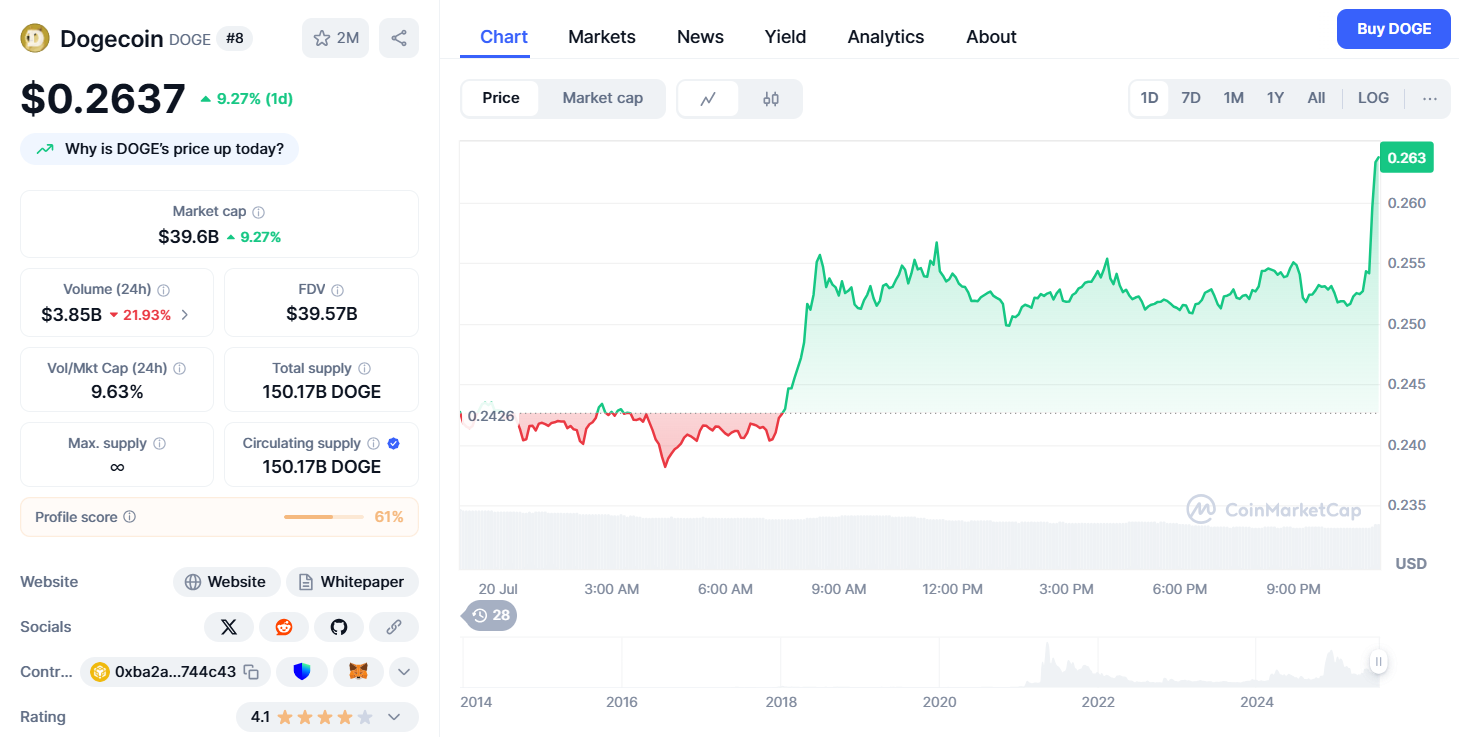Expand Volume (24h) details arrow
The width and height of the screenshot is (1459, 737).
[x=185, y=315]
